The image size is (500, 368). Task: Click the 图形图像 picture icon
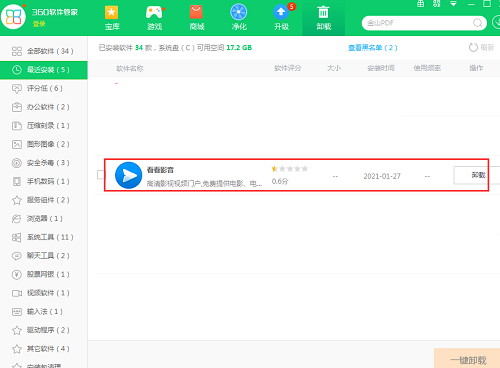(17, 144)
